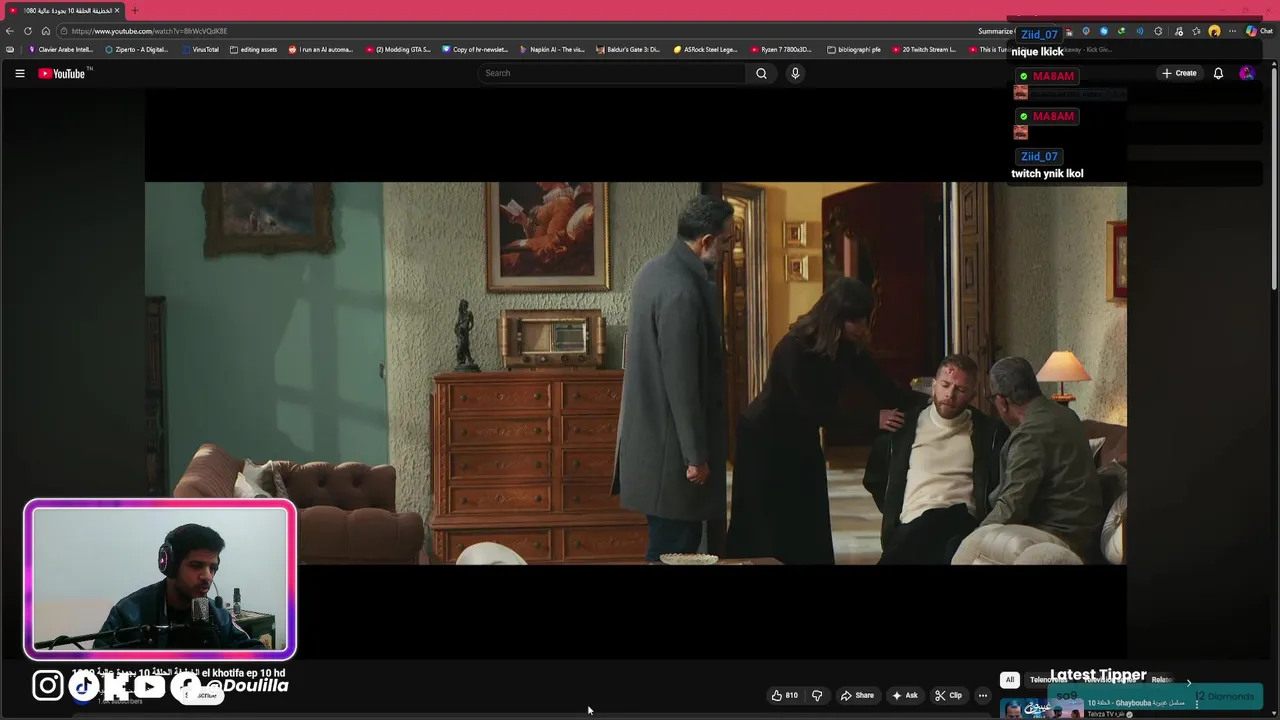The height and width of the screenshot is (720, 1280).
Task: Click the Summarize button in the address bar
Action: tap(995, 31)
